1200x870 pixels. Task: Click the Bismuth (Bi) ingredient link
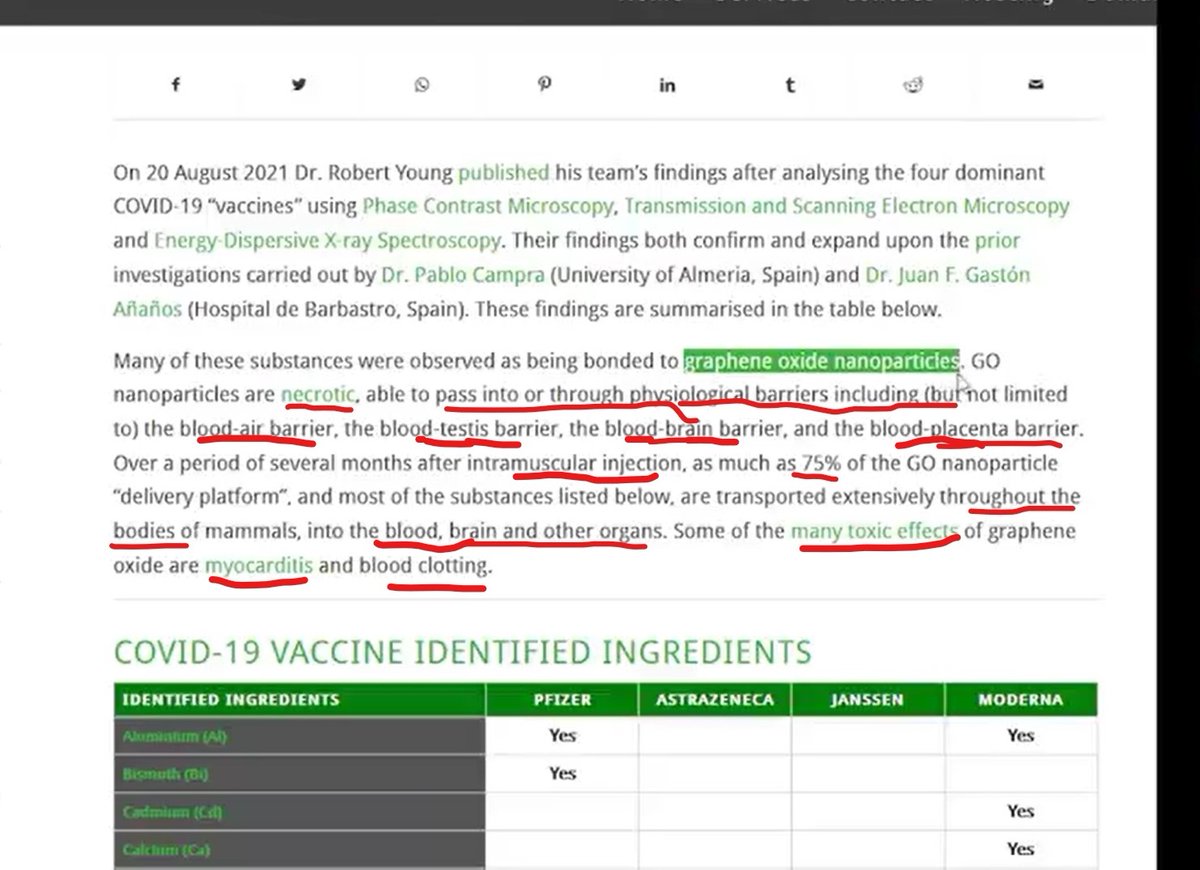166,774
